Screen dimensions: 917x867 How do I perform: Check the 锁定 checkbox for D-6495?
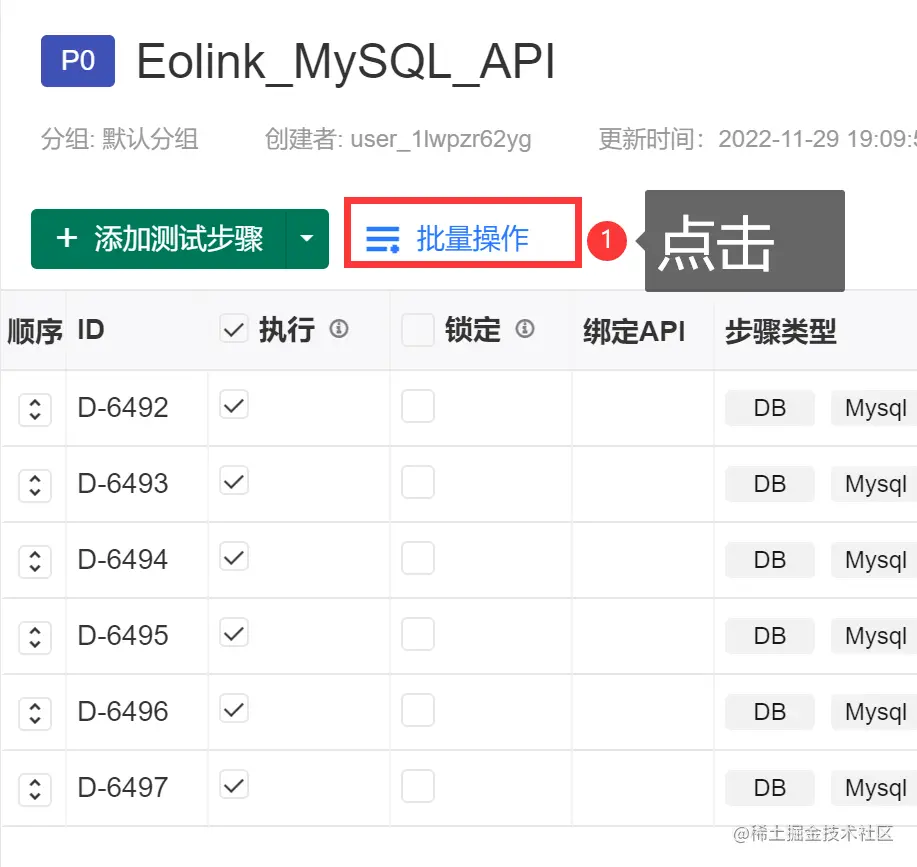click(418, 634)
